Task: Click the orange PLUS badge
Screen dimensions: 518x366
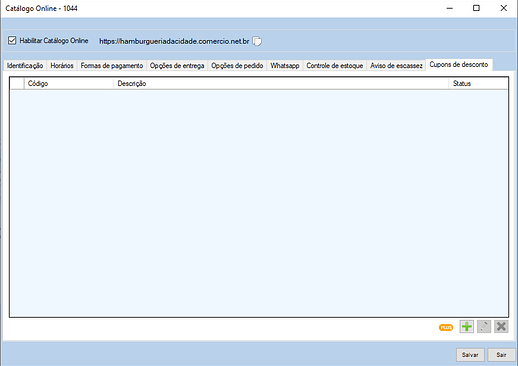Action: click(446, 327)
